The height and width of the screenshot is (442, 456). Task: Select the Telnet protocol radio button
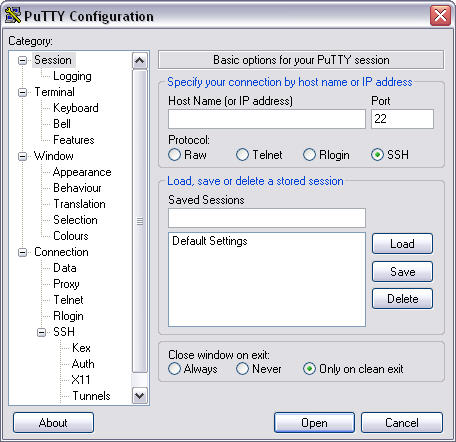click(242, 155)
